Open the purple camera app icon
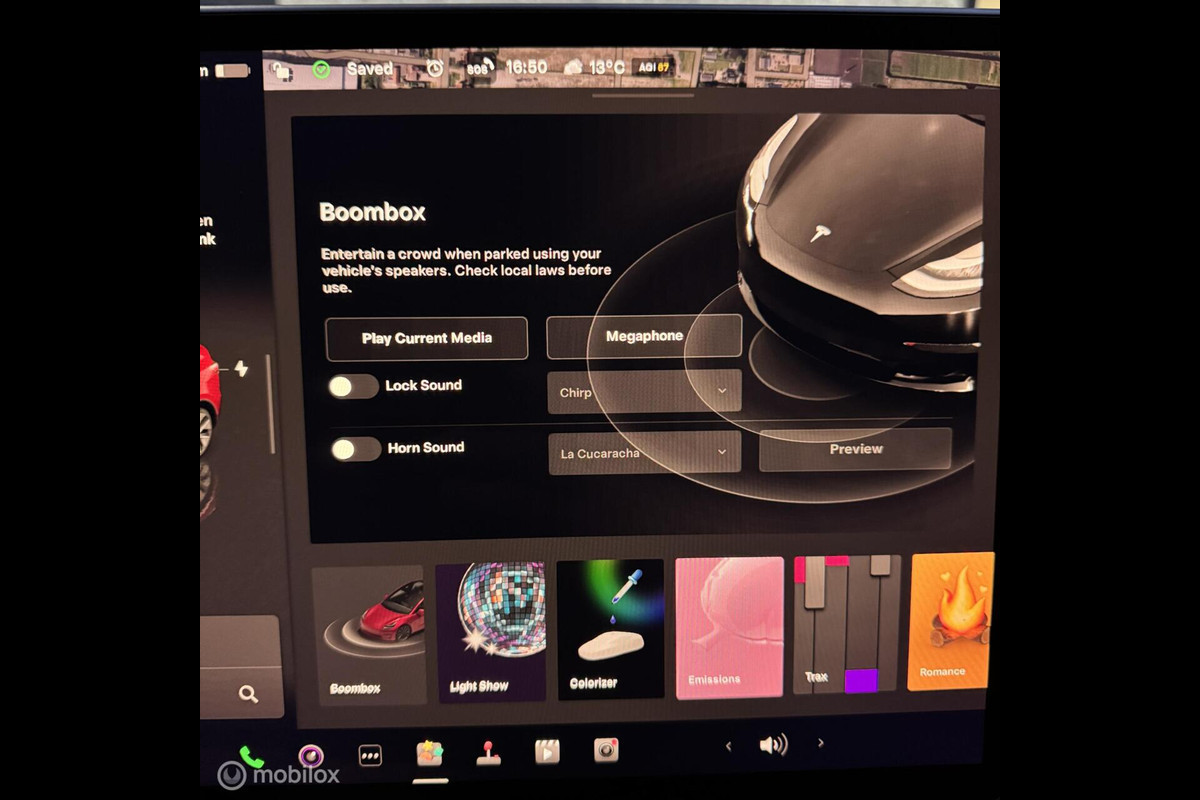The width and height of the screenshot is (1200, 800). [x=311, y=756]
